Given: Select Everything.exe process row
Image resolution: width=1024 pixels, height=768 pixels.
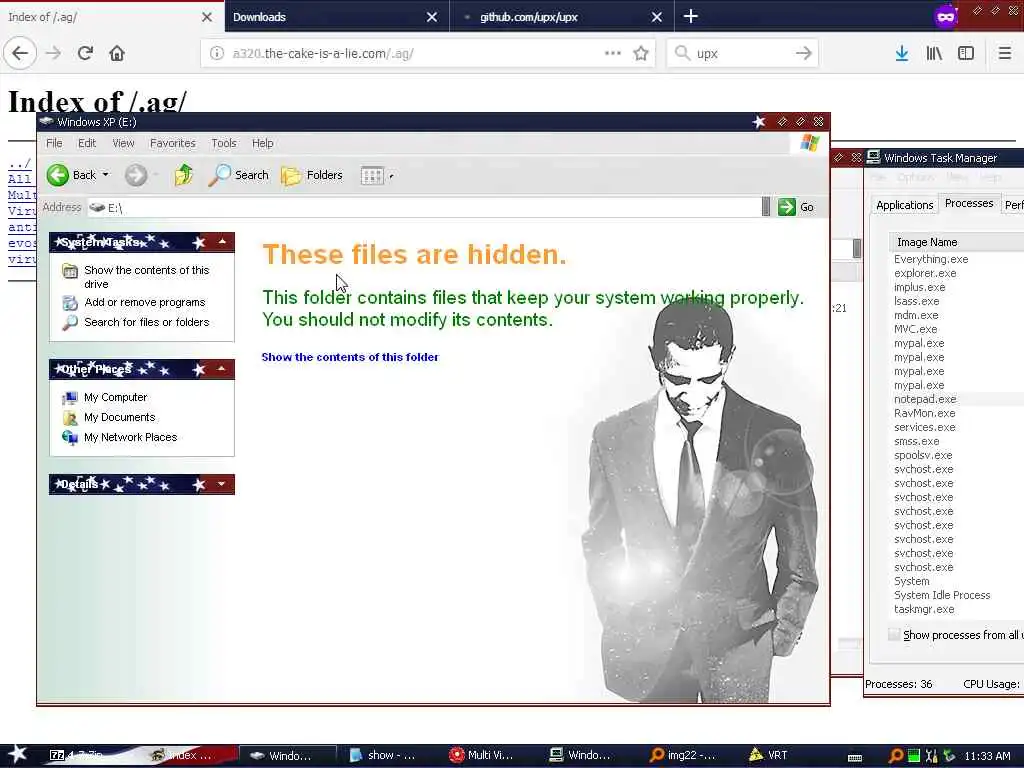Looking at the screenshot, I should pos(931,259).
